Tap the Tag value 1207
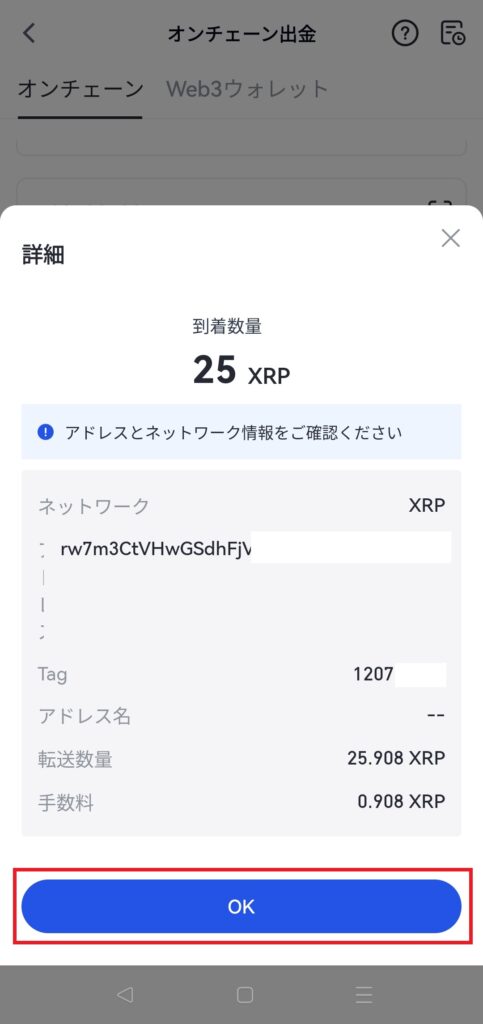Viewport: 483px width, 1024px height. tap(373, 674)
